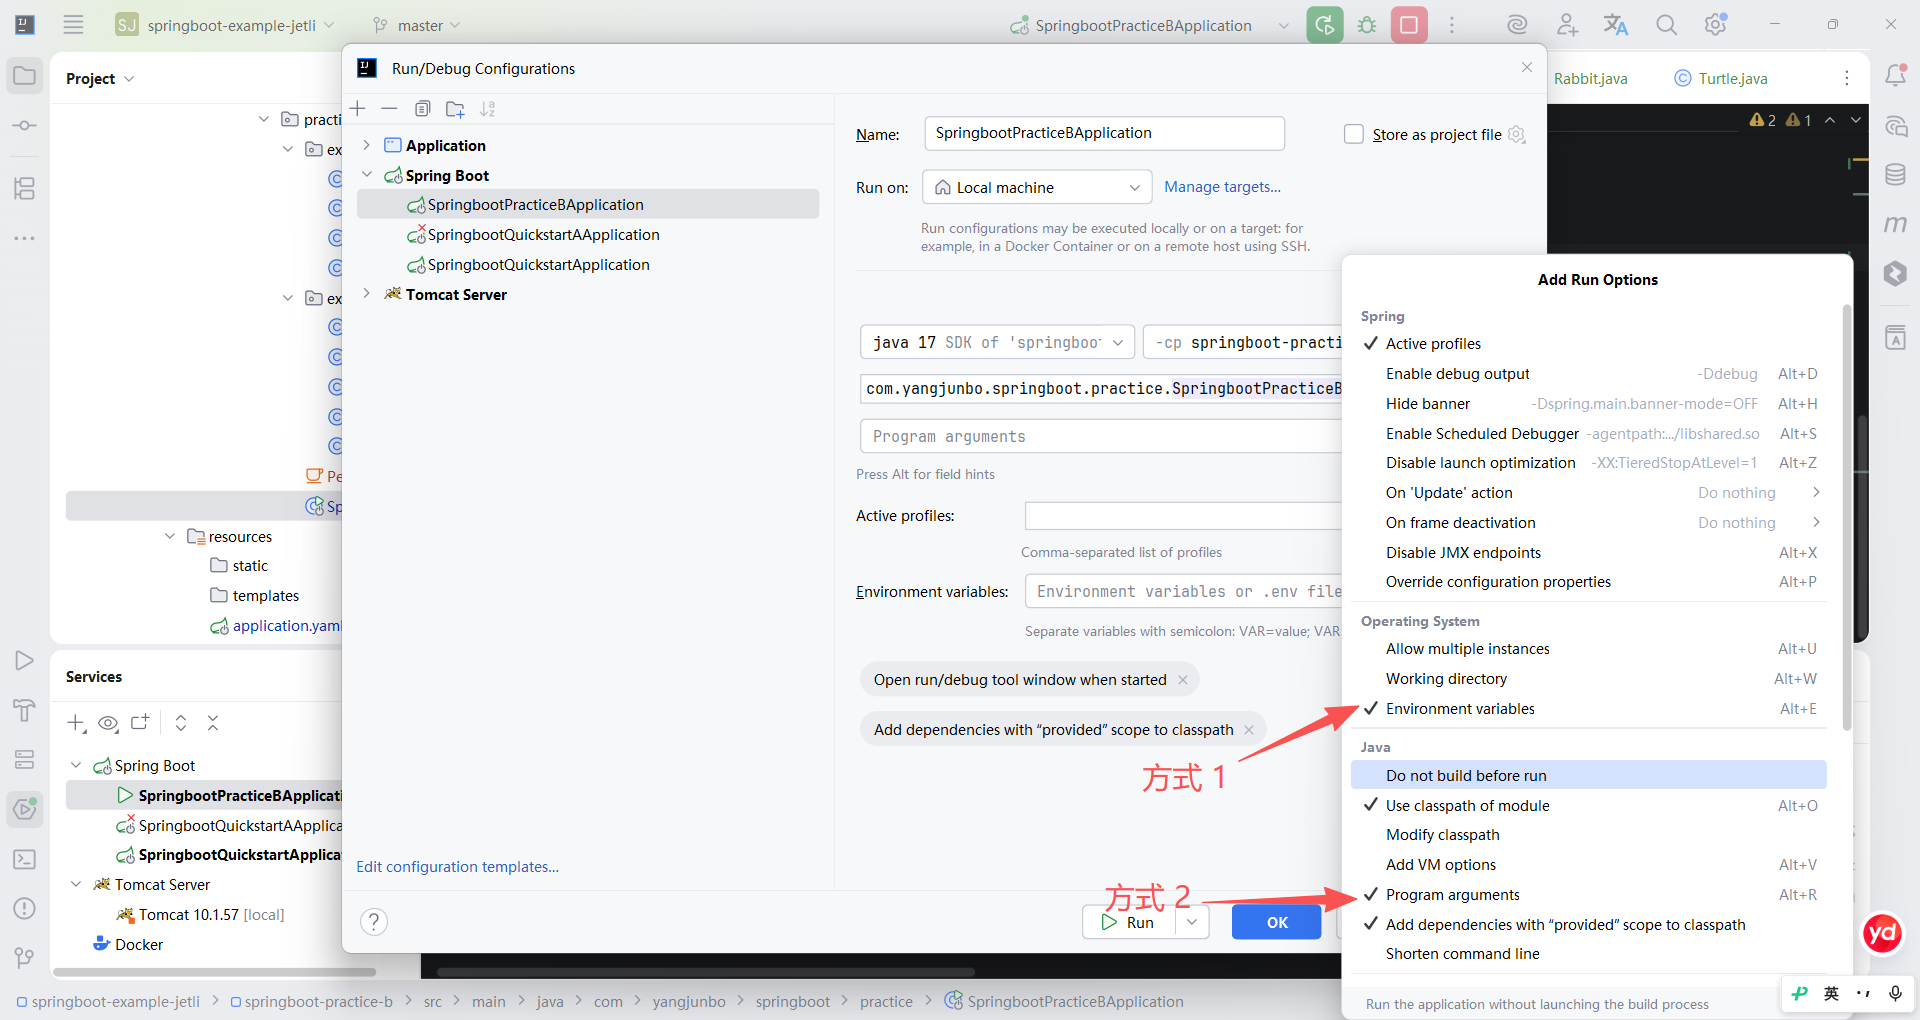
Task: Rerun the application from main toolbar
Action: point(1325,25)
